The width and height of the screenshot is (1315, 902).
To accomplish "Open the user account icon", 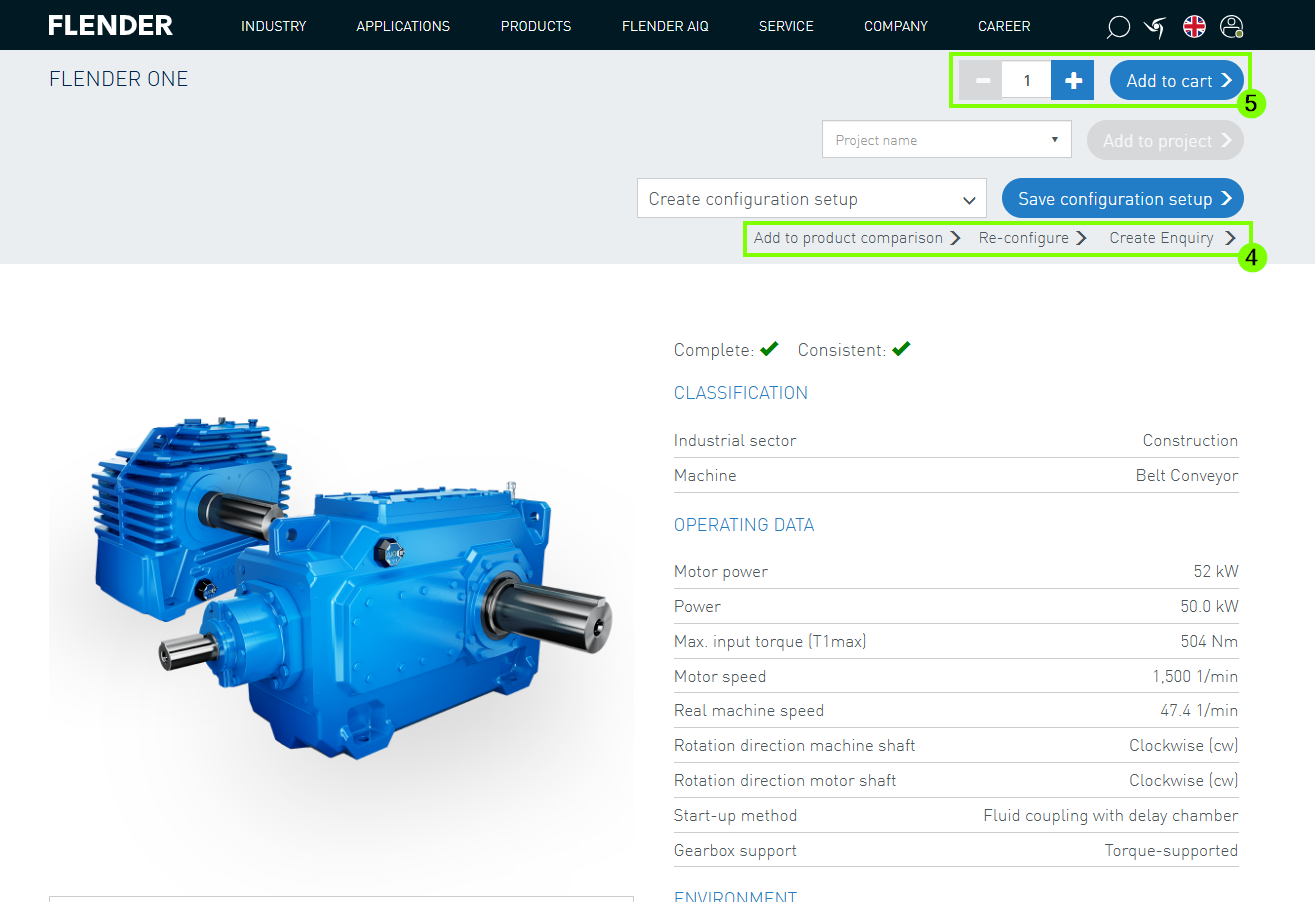I will [x=1232, y=27].
